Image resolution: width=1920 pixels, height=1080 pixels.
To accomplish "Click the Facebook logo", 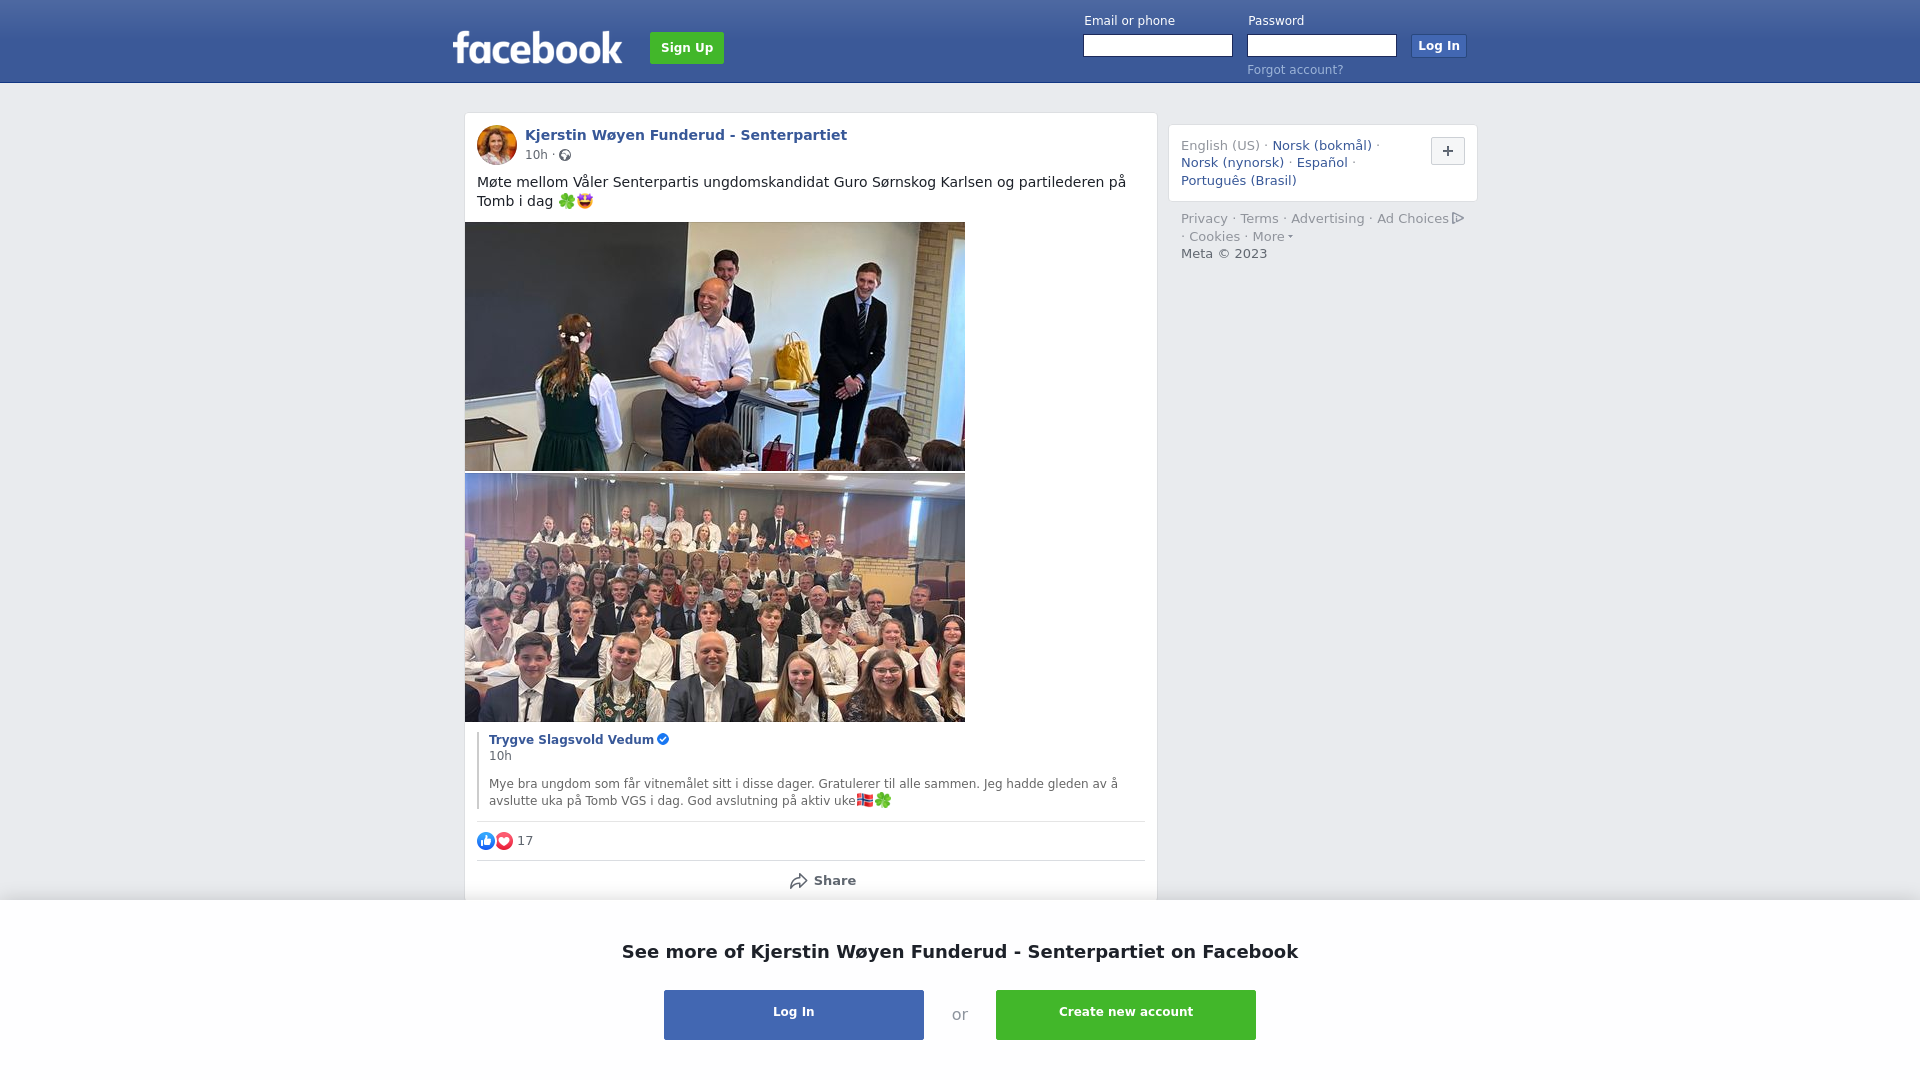I will pos(537,47).
